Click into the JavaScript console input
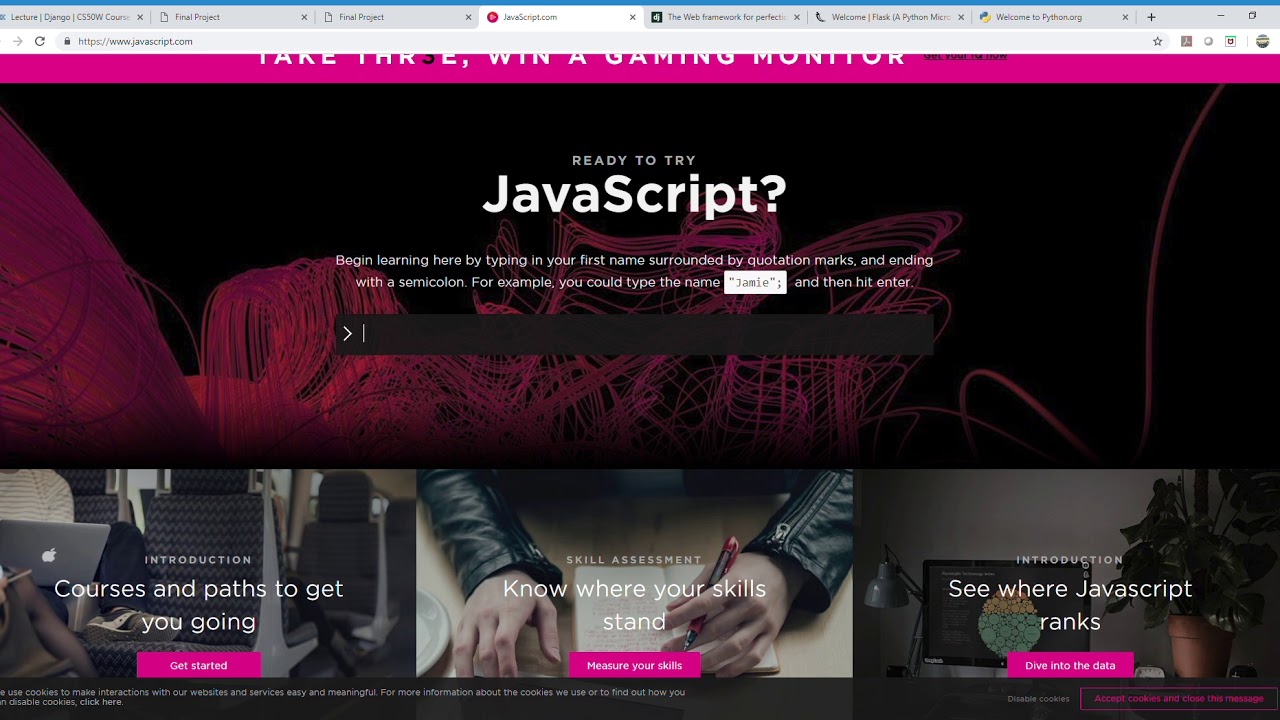The image size is (1280, 720). (634, 334)
